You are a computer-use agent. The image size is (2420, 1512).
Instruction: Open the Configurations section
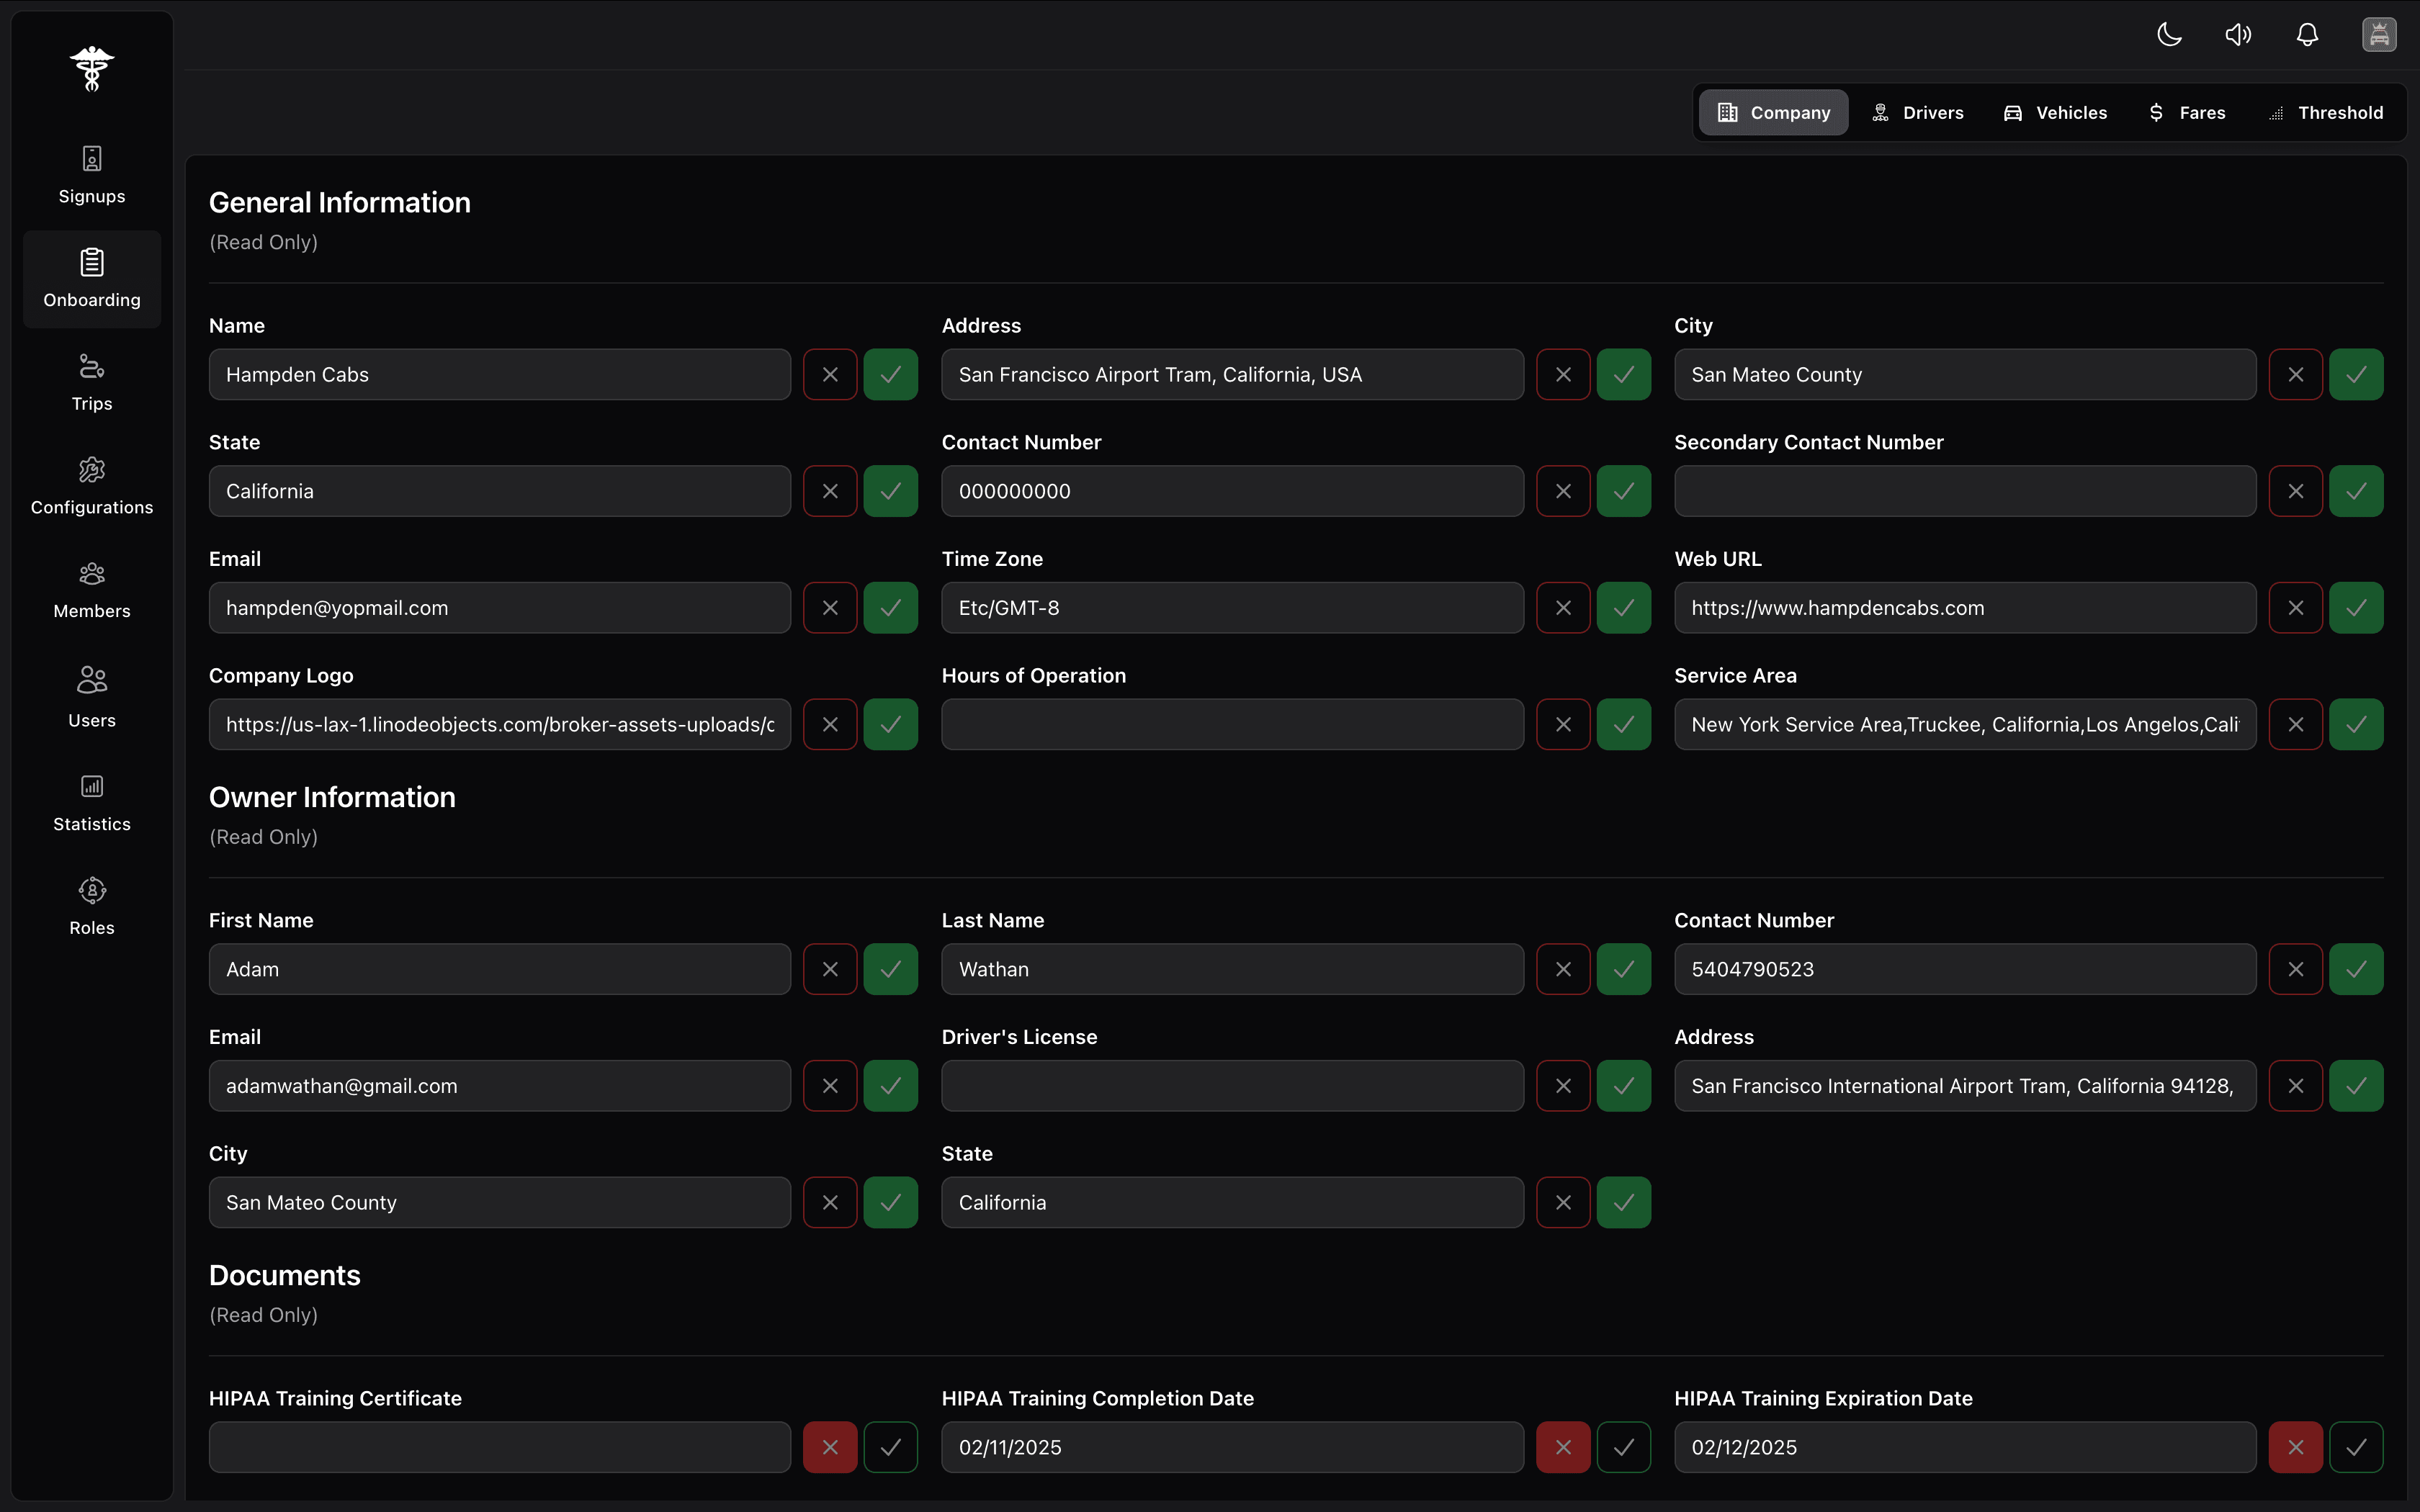point(91,486)
